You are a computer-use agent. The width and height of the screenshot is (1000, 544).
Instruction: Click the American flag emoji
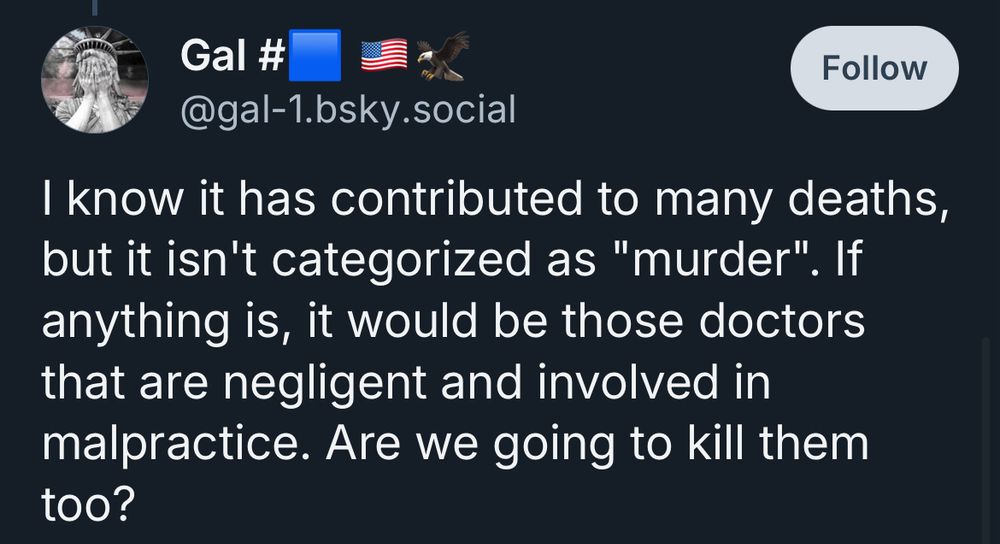click(384, 54)
